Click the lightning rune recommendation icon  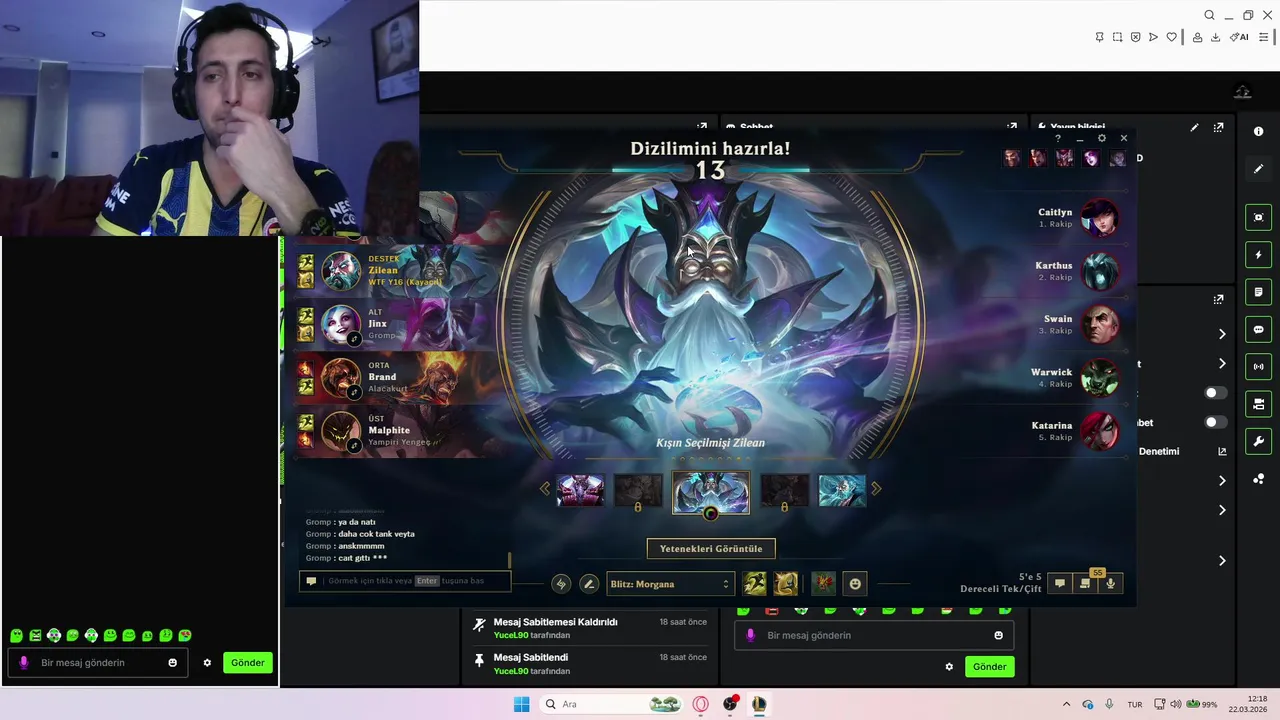tap(561, 584)
